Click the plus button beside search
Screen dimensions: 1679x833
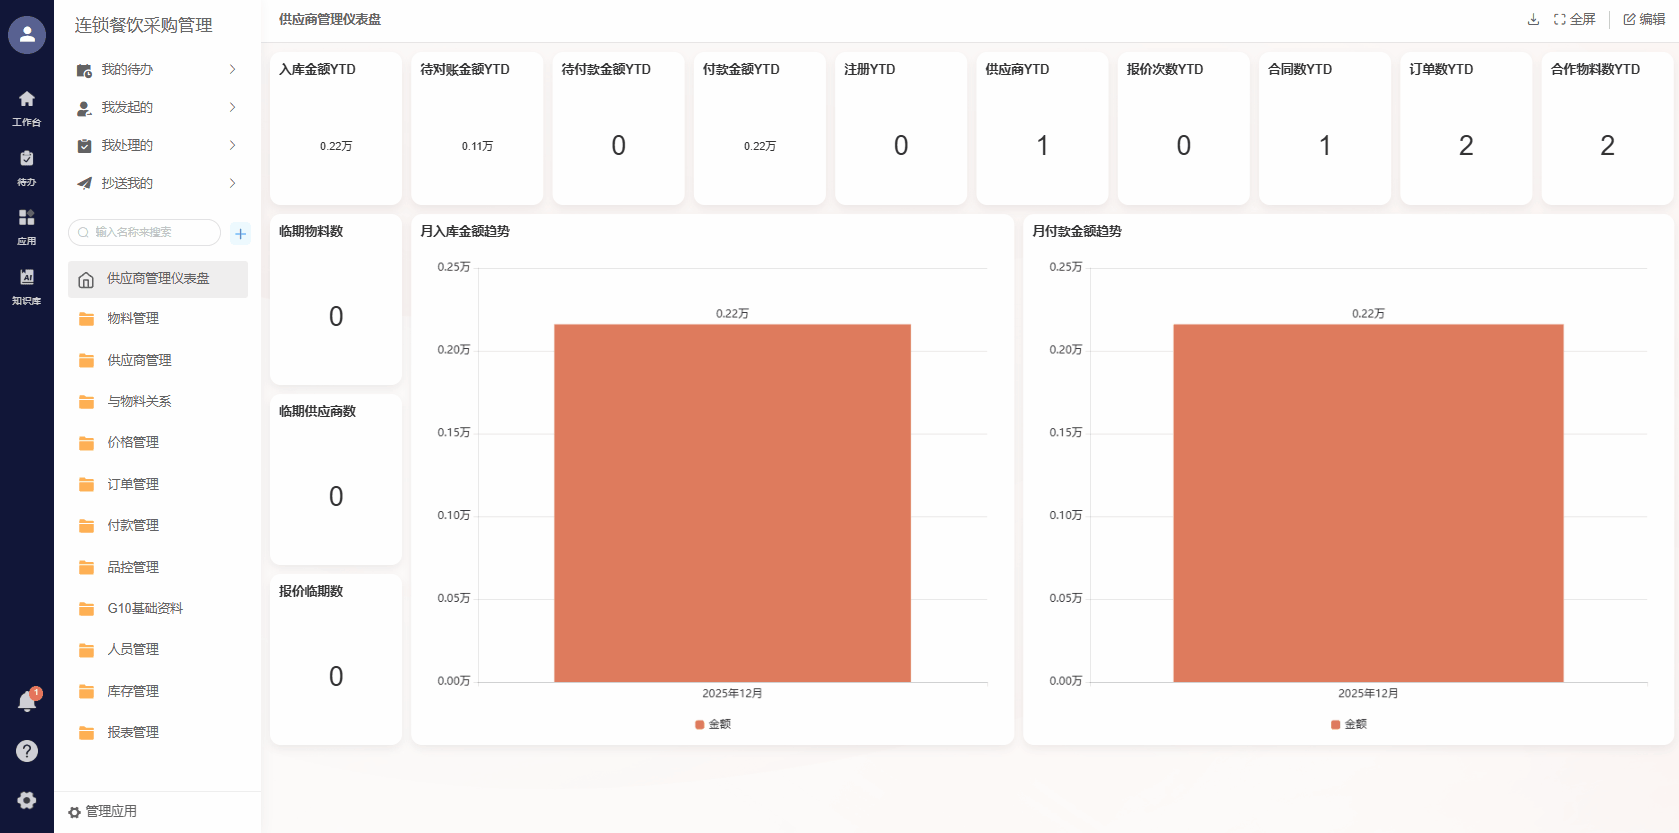tap(240, 233)
